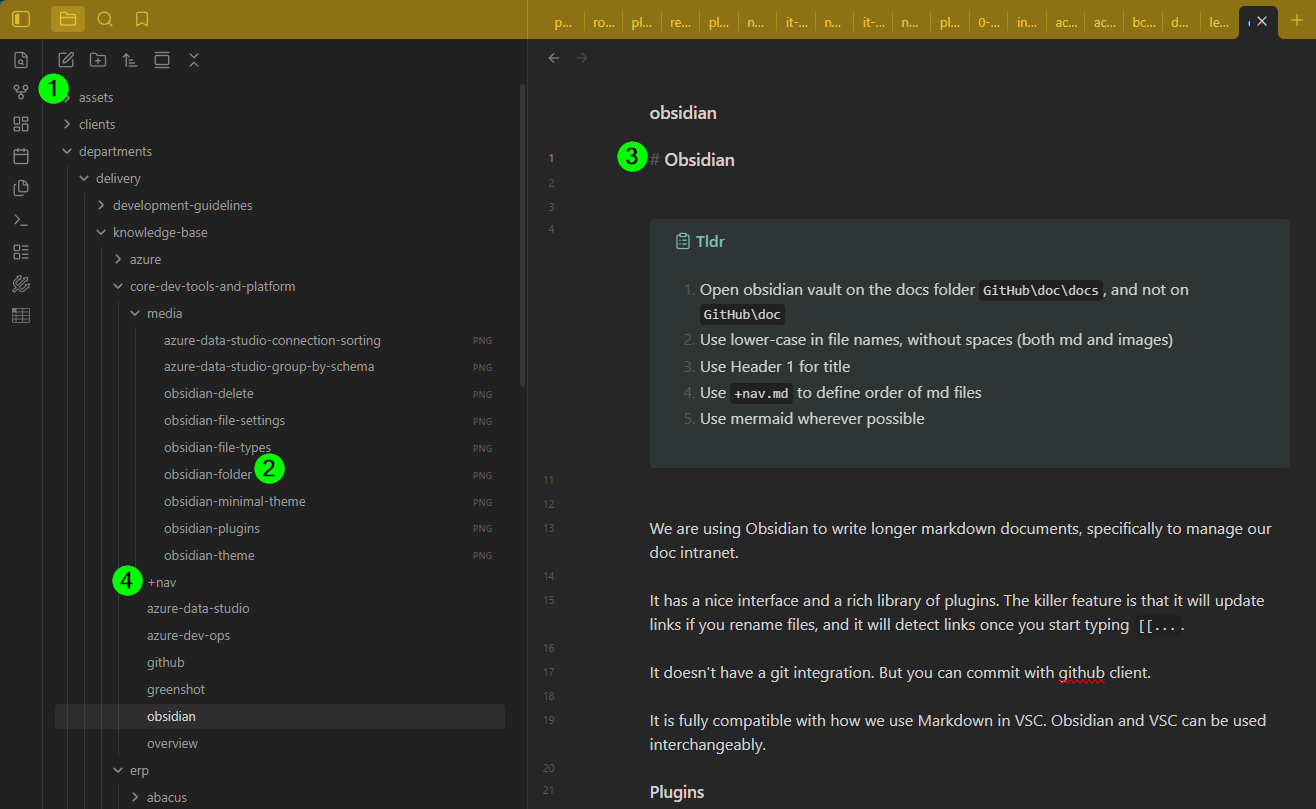
Task: Collapse the knowledge-base folder chevron
Action: point(101,232)
